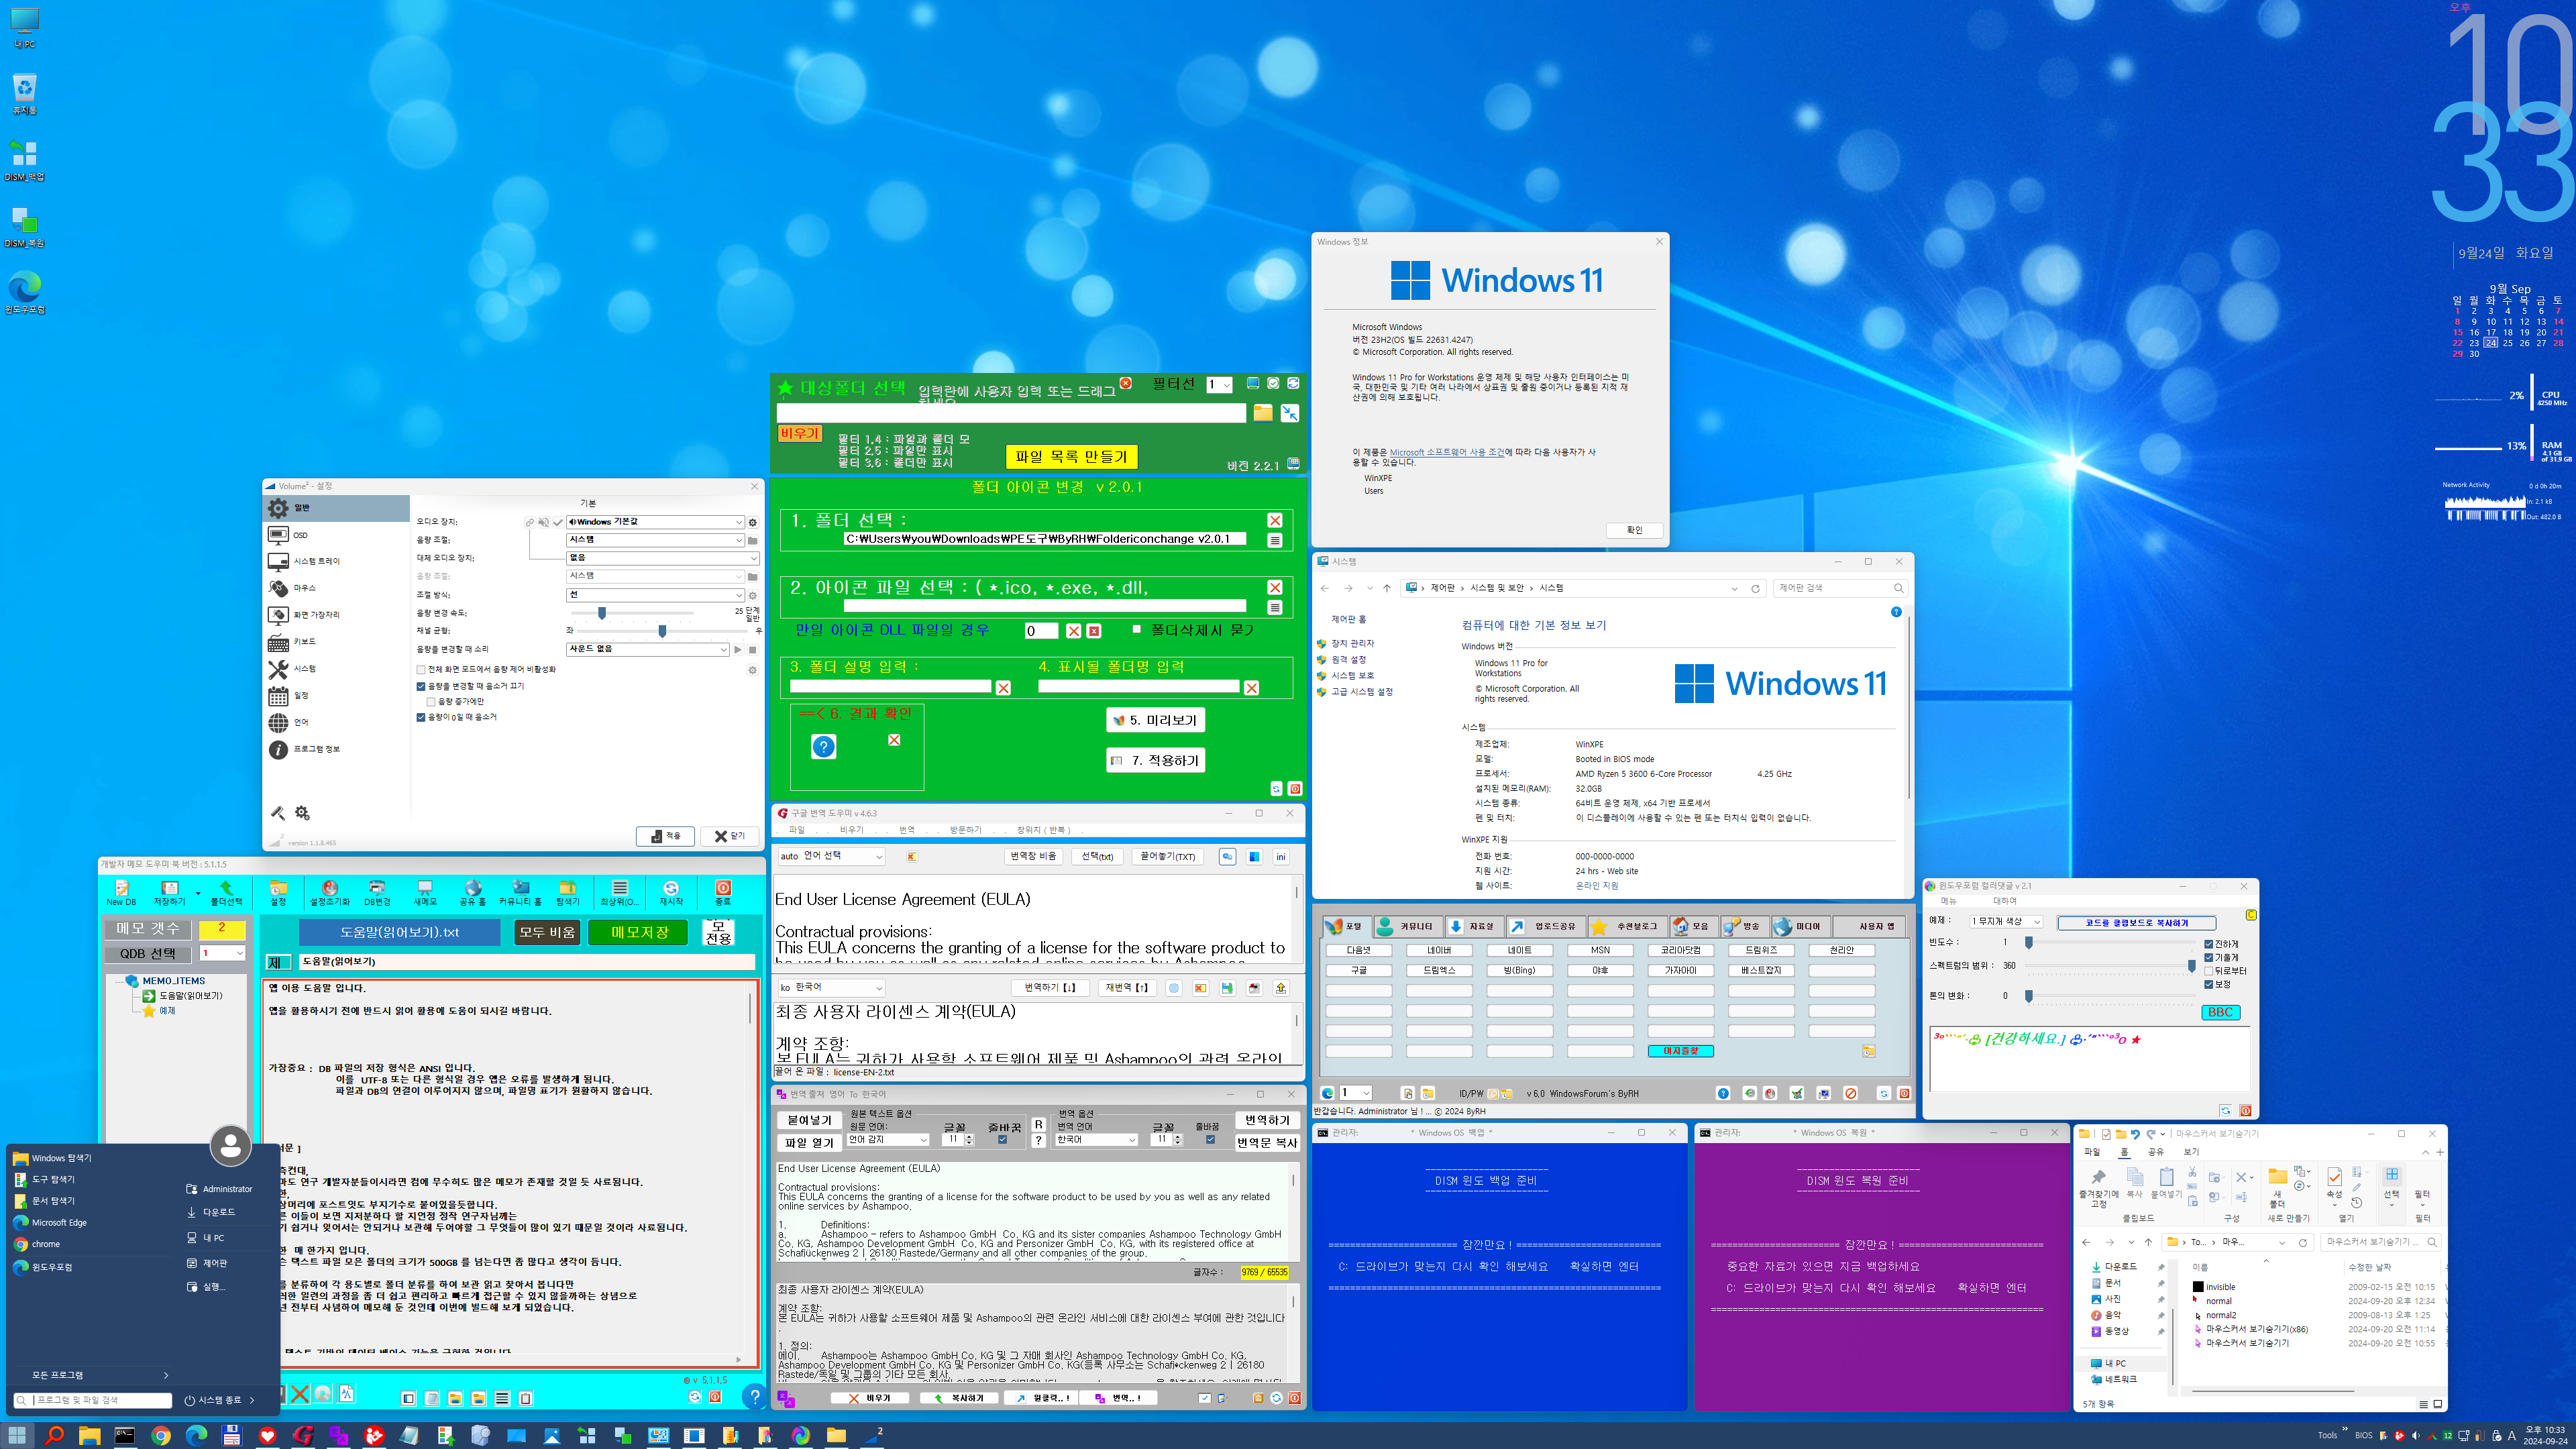This screenshot has width=2576, height=1449.
Task: Click 빈도수 slider in color comment window
Action: coord(2110,942)
